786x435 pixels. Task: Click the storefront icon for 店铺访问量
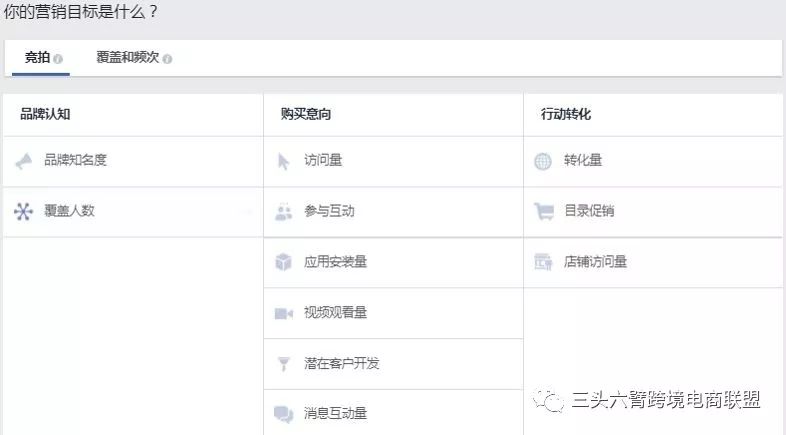[x=543, y=262]
